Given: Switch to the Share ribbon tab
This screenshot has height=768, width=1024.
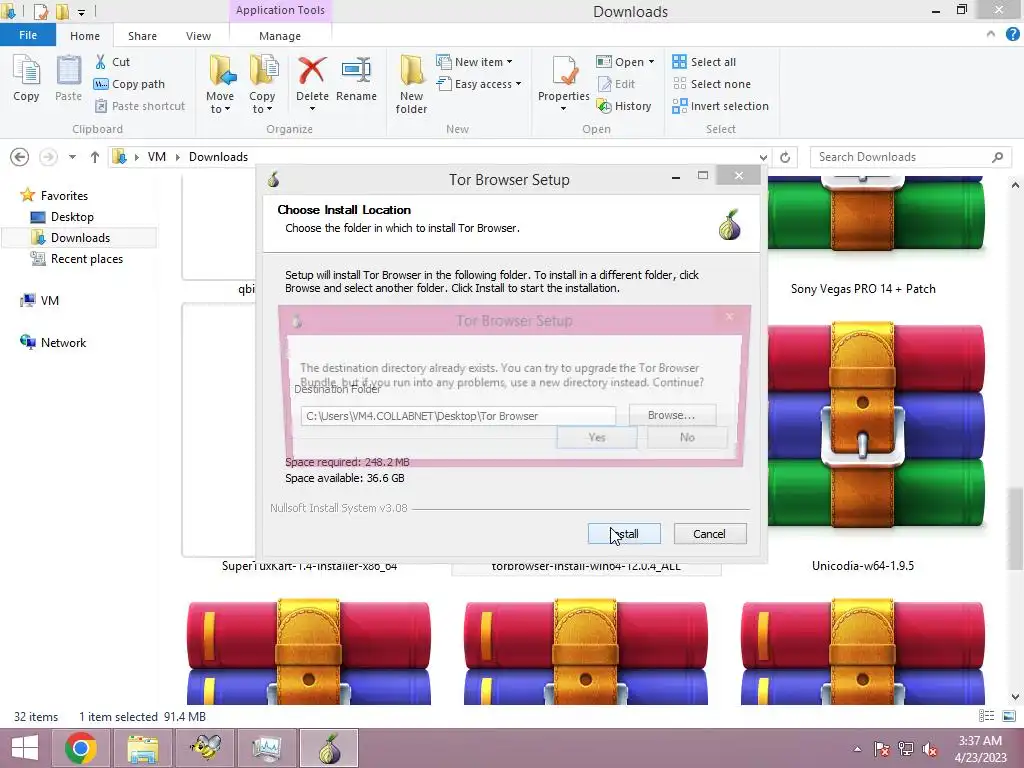Looking at the screenshot, I should [142, 36].
